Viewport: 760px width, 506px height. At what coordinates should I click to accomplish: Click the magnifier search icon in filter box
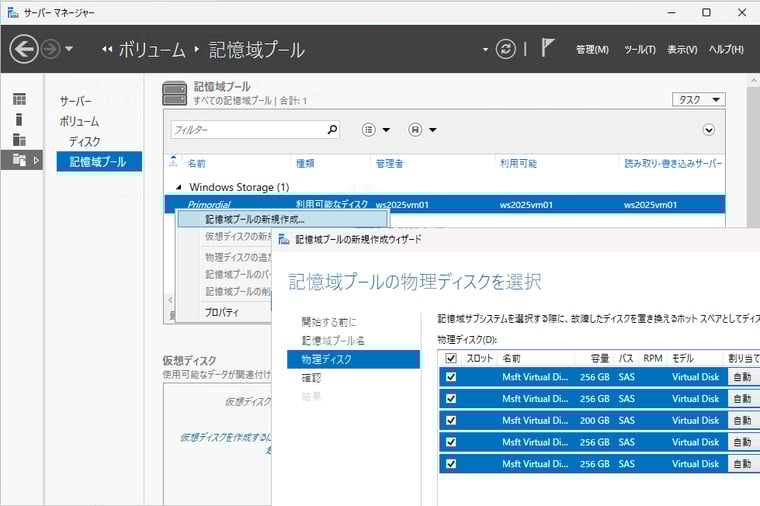(x=332, y=130)
